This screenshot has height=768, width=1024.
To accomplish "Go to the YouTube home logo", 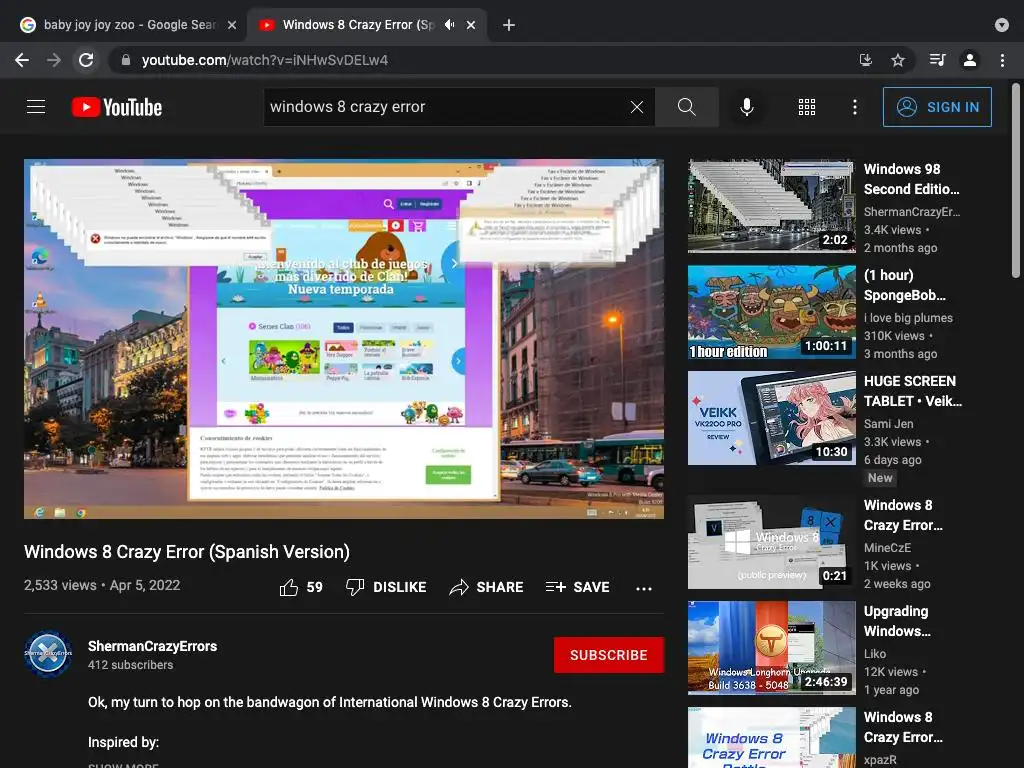I will (117, 107).
